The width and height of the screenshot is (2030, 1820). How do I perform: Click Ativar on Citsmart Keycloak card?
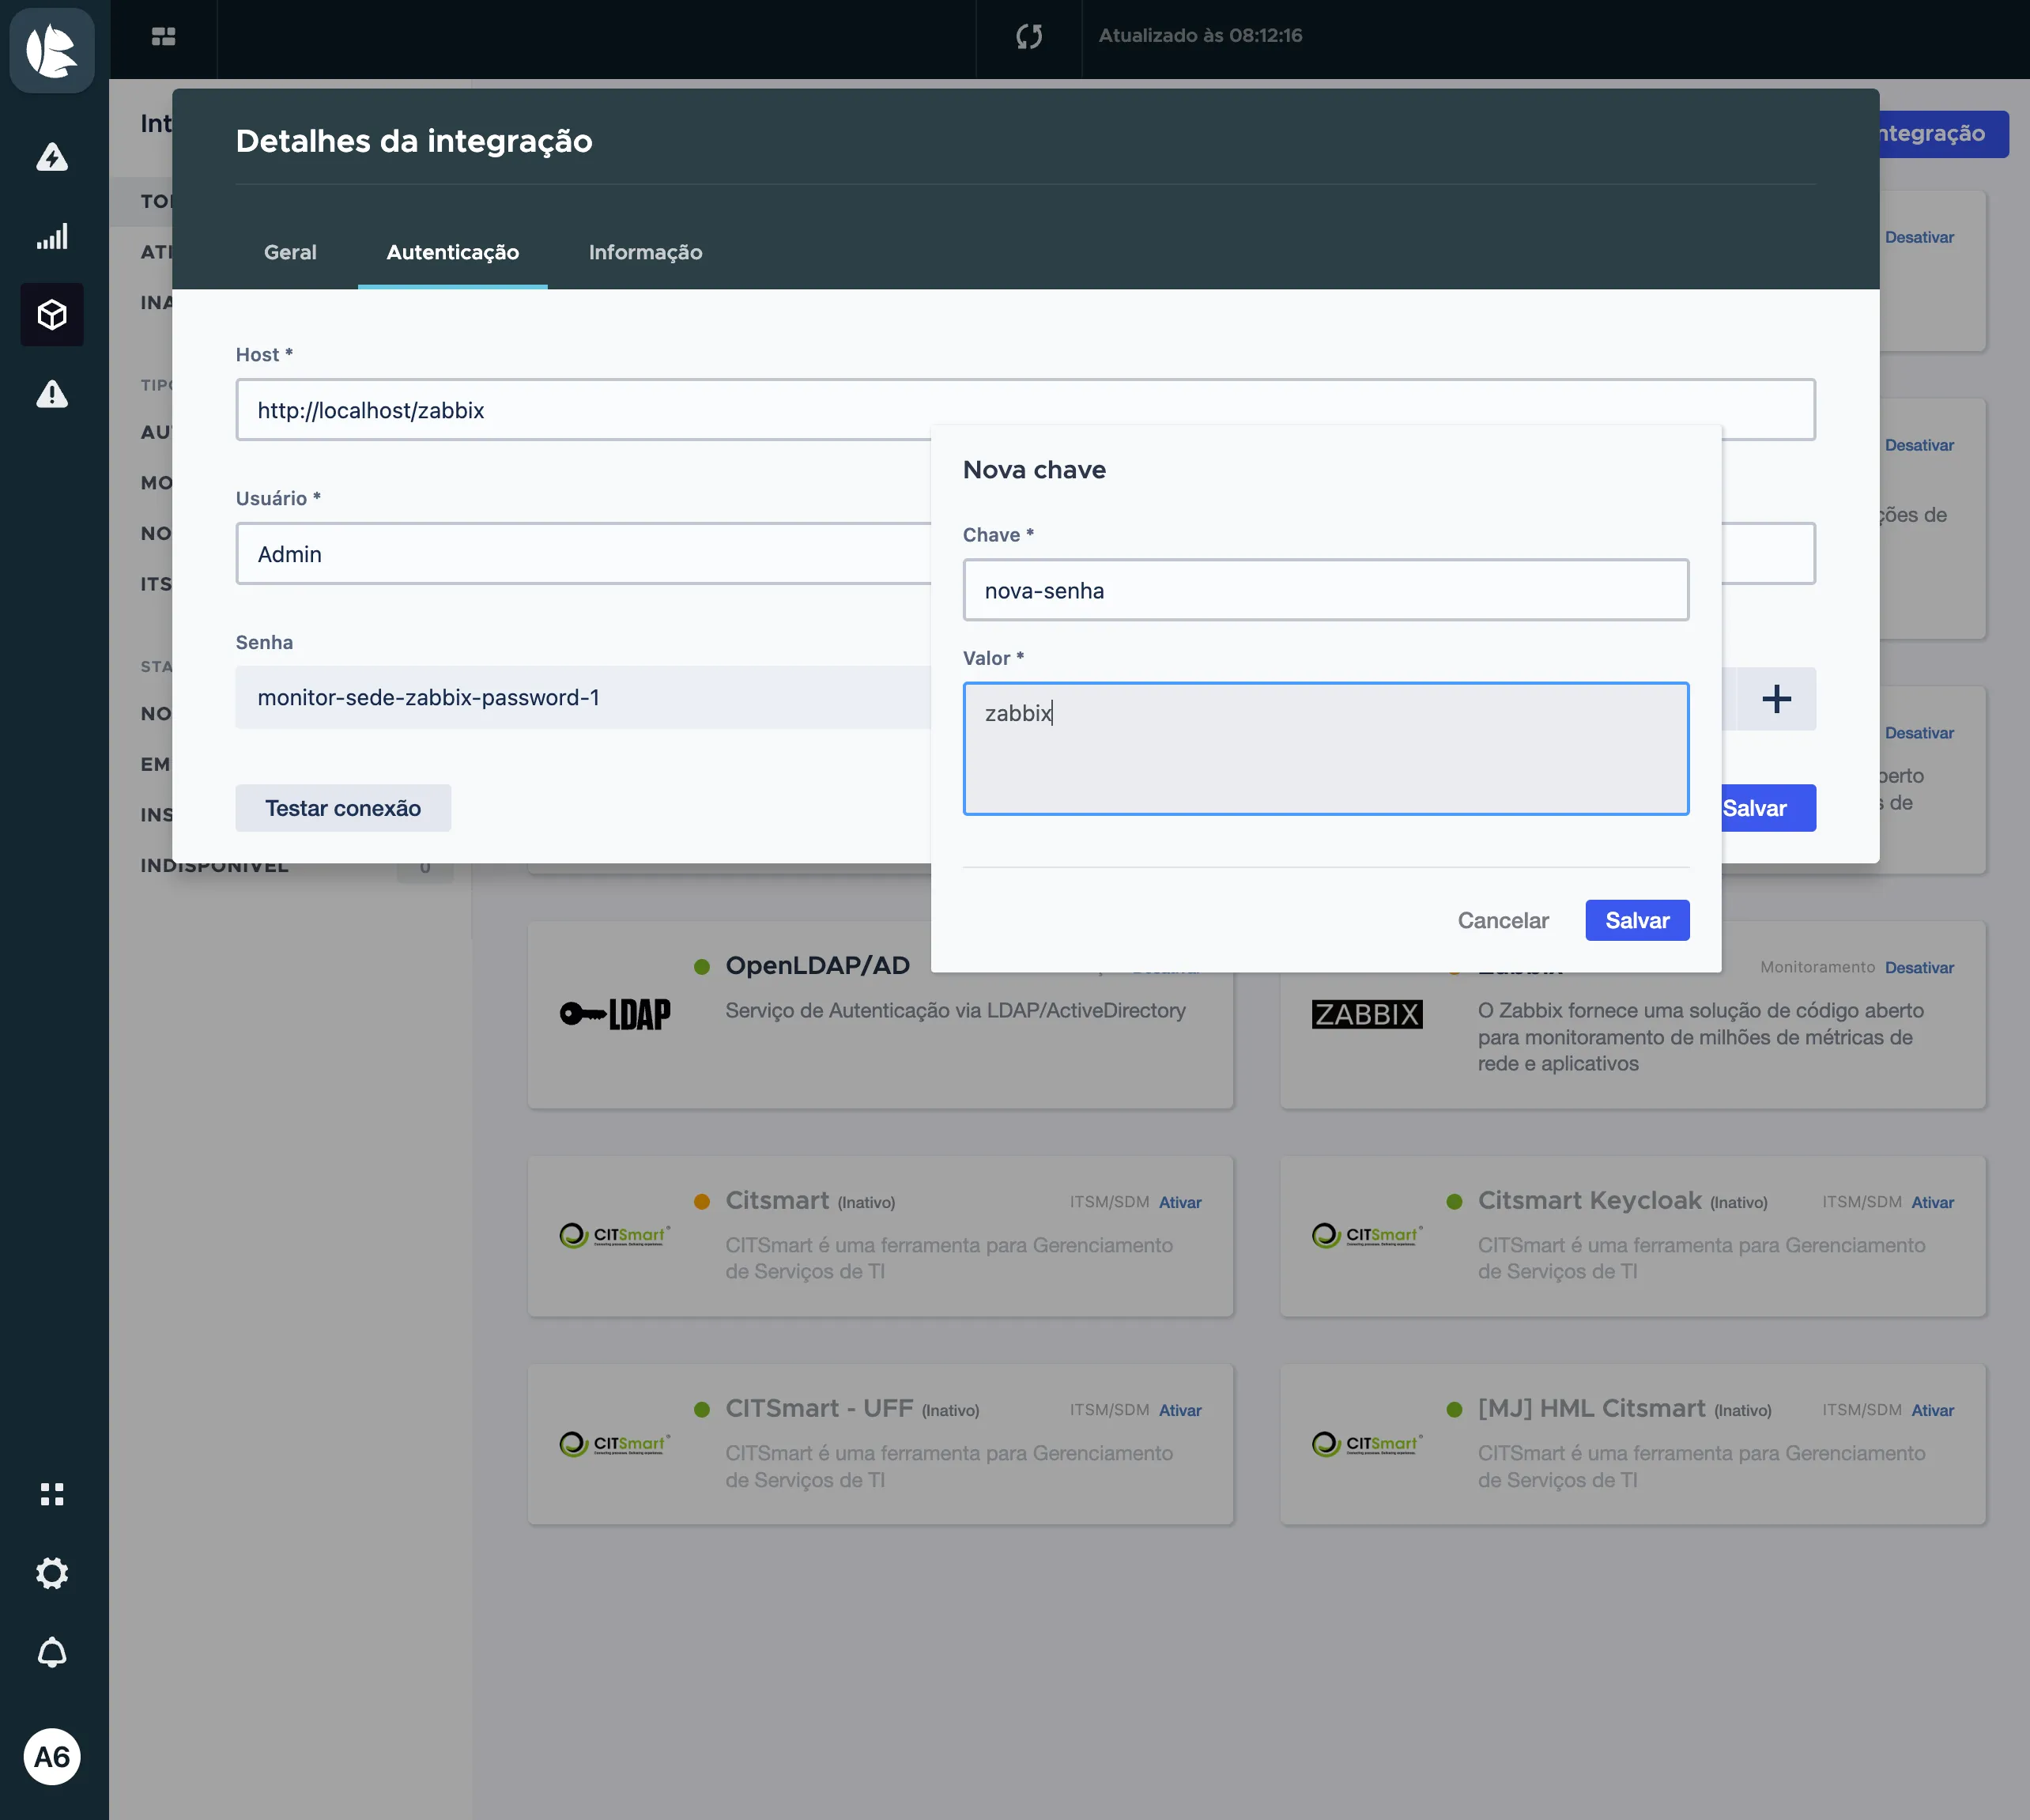pyautogui.click(x=1932, y=1202)
